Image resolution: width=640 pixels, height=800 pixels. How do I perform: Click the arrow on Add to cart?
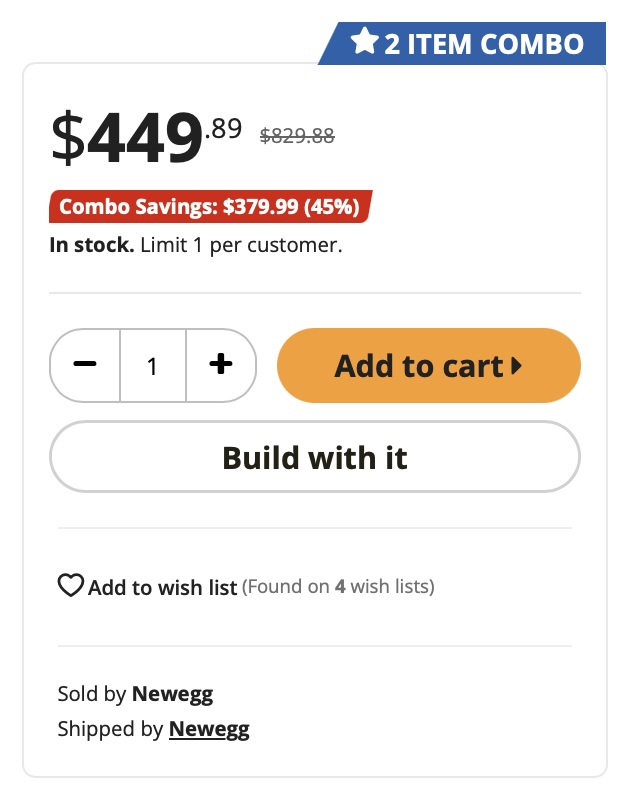coord(517,366)
